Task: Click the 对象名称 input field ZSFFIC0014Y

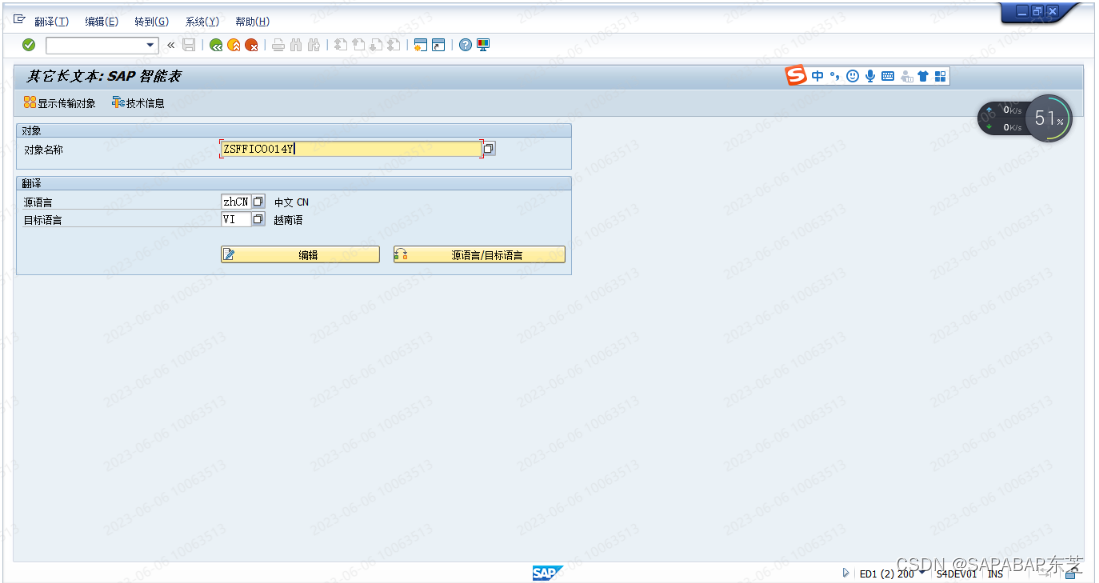Action: pyautogui.click(x=350, y=149)
